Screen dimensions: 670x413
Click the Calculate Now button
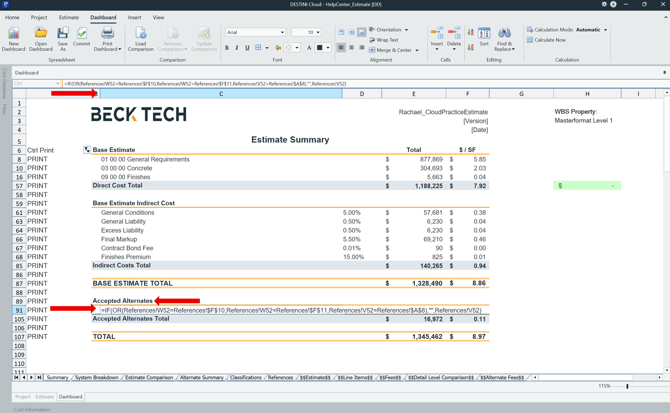pos(548,40)
